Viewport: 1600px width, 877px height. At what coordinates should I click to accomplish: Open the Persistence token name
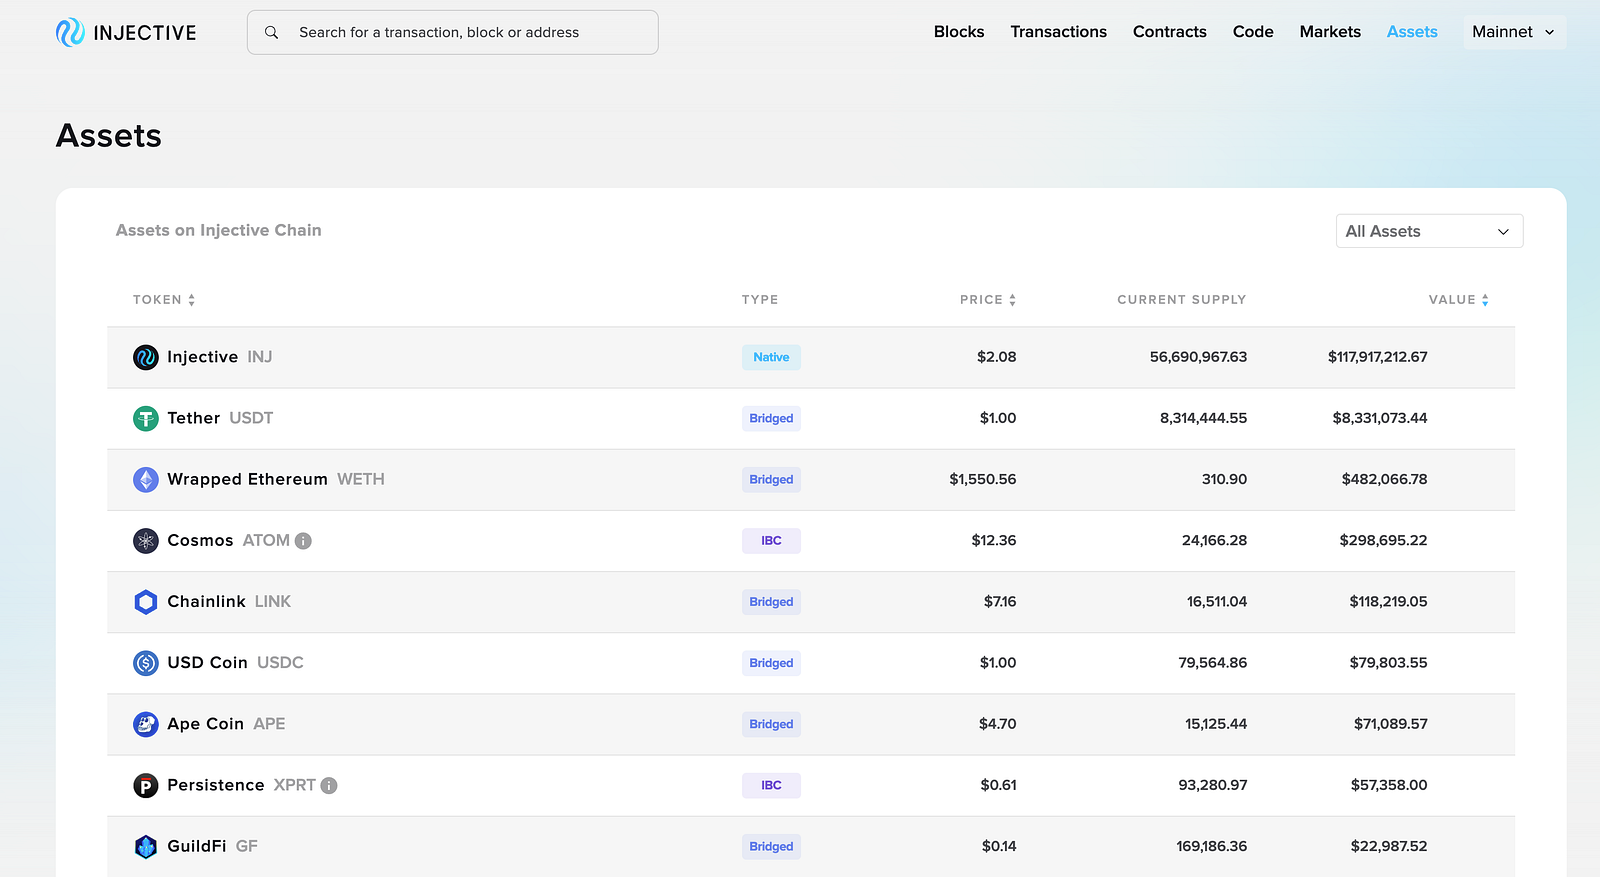216,786
